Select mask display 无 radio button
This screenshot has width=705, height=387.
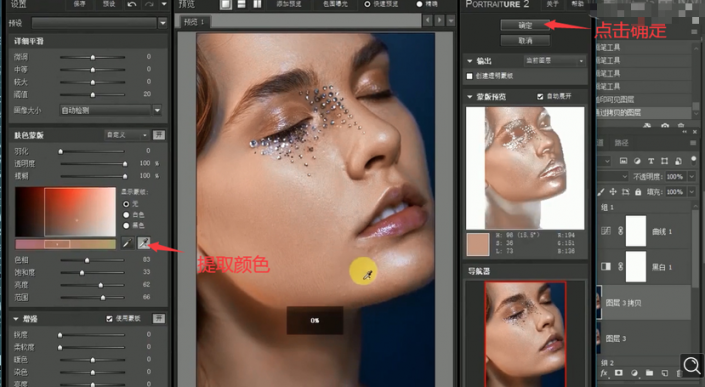(x=126, y=204)
